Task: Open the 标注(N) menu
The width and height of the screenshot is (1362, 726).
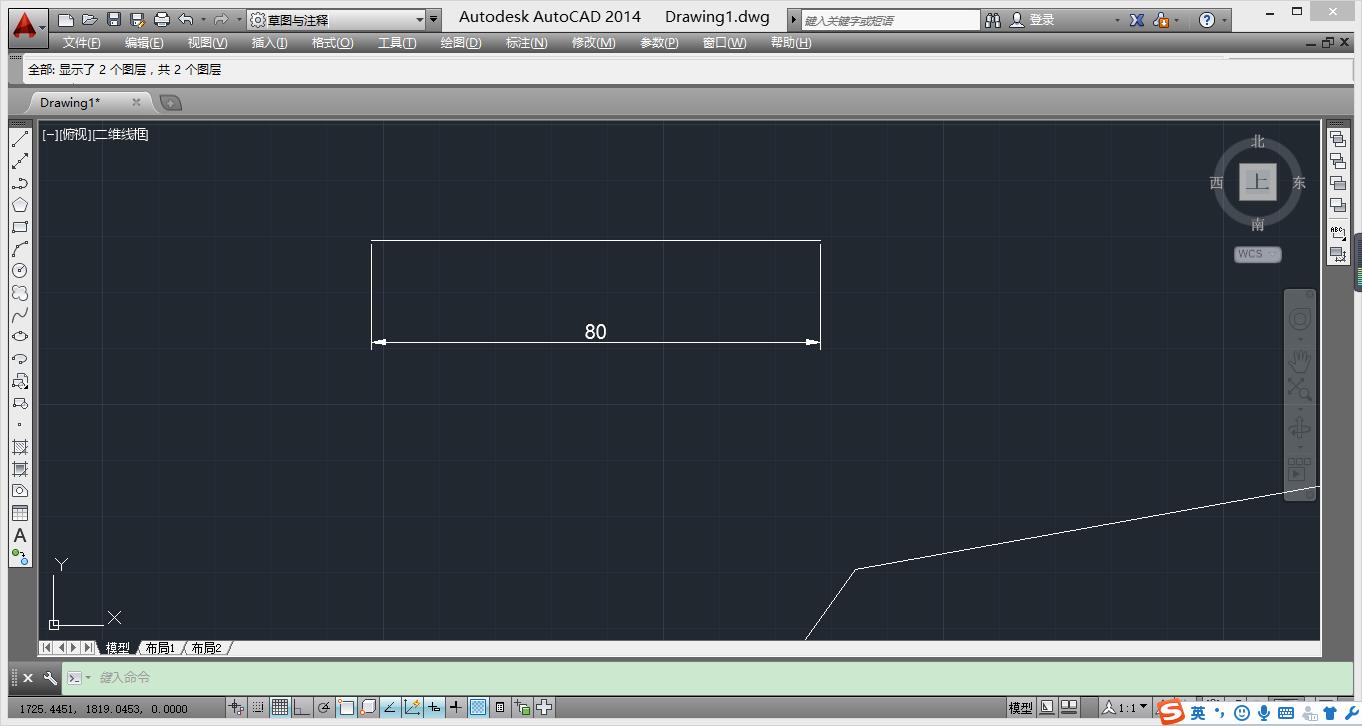Action: [x=526, y=43]
